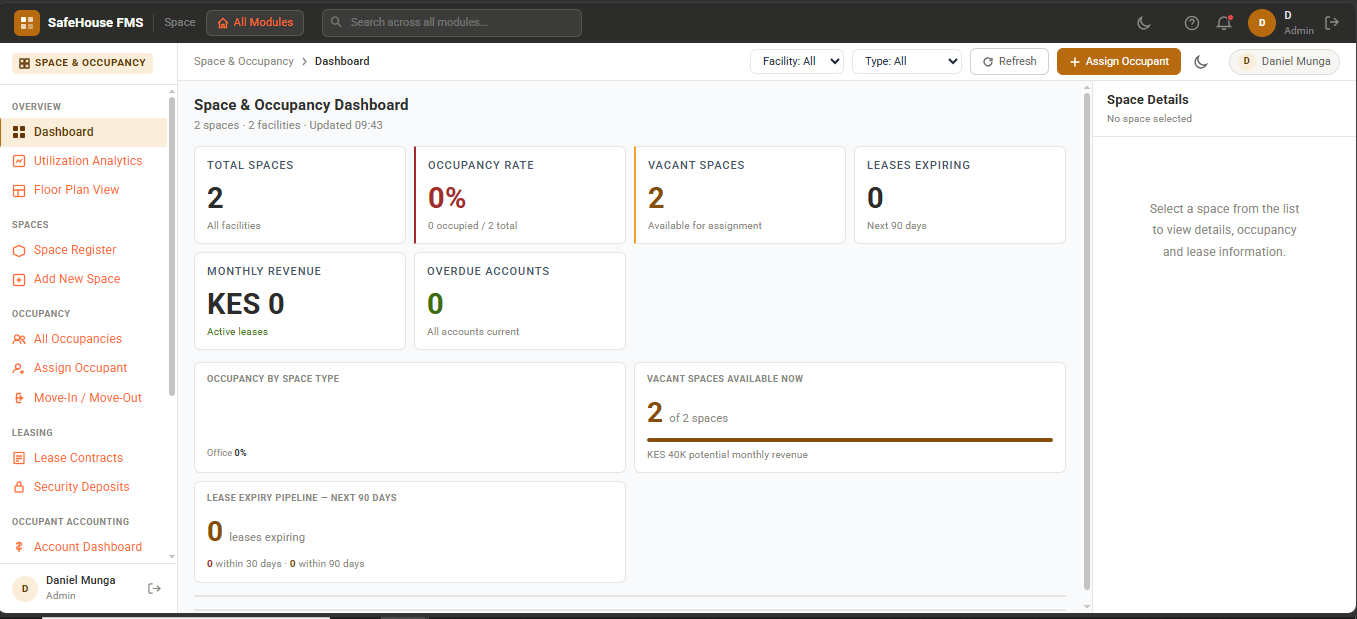Click the Occupancy Rate card

[520, 195]
